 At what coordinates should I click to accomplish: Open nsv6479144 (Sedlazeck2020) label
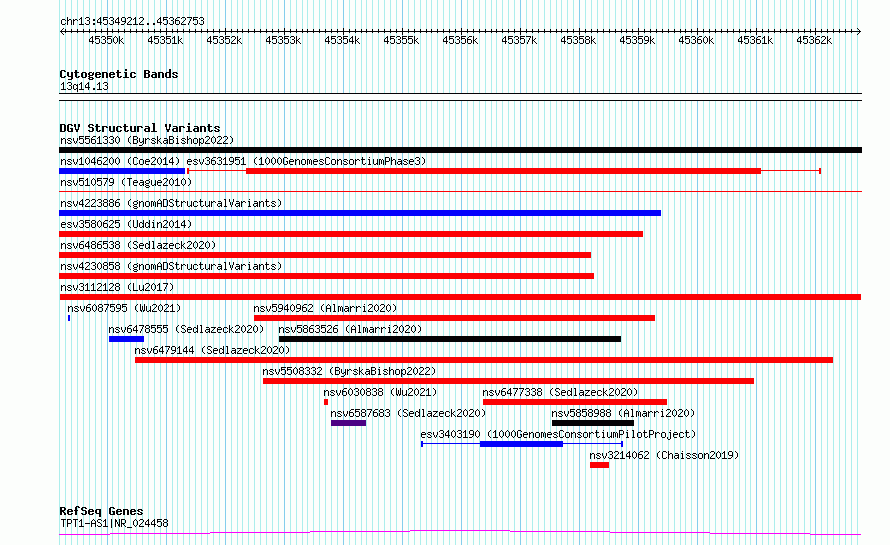point(212,350)
